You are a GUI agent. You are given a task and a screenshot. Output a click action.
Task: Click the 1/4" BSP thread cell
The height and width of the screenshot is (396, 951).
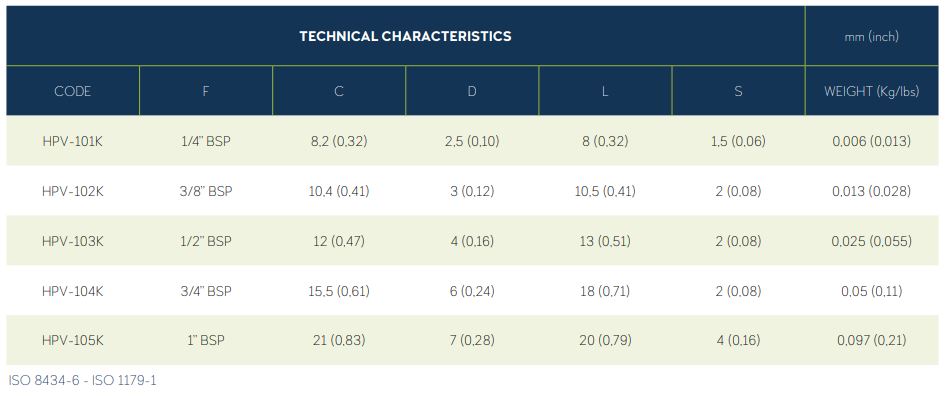pyautogui.click(x=206, y=141)
